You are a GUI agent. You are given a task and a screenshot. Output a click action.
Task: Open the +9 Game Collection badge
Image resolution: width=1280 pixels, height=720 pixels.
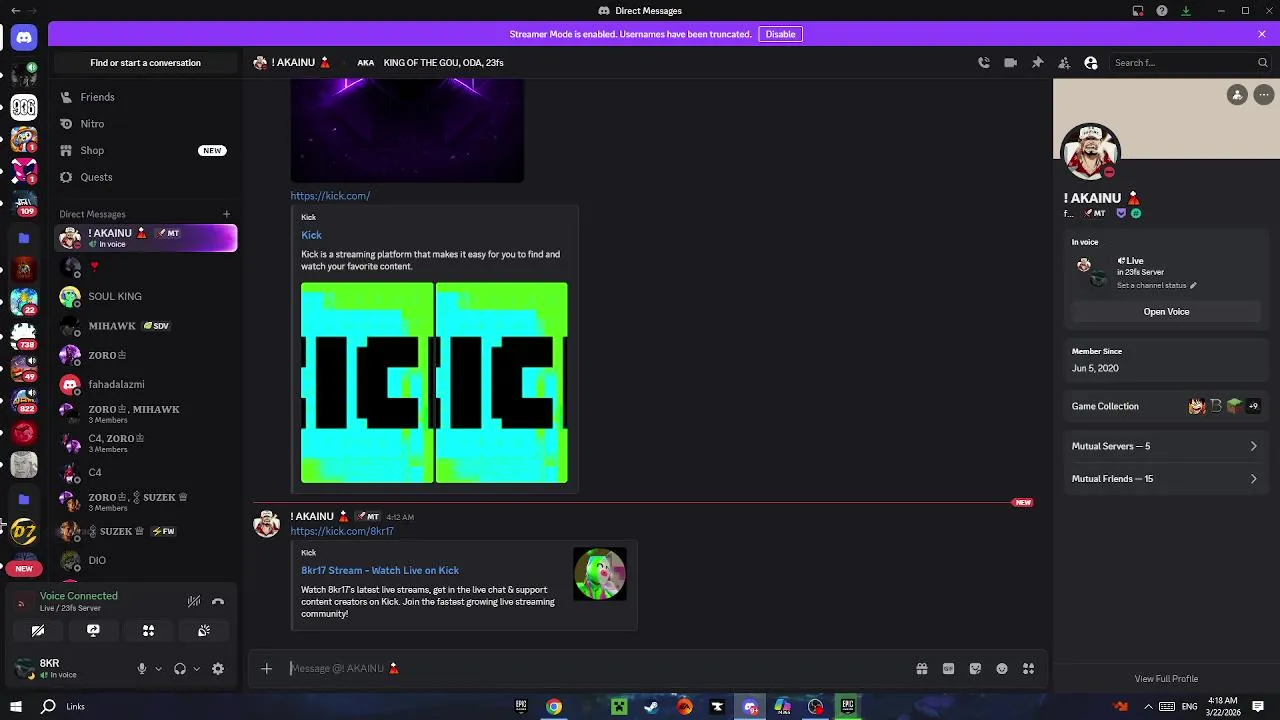pos(1253,406)
